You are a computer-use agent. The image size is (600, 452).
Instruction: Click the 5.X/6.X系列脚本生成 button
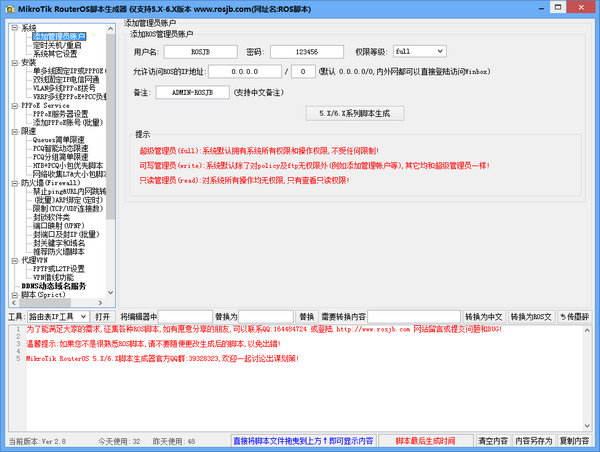355,113
